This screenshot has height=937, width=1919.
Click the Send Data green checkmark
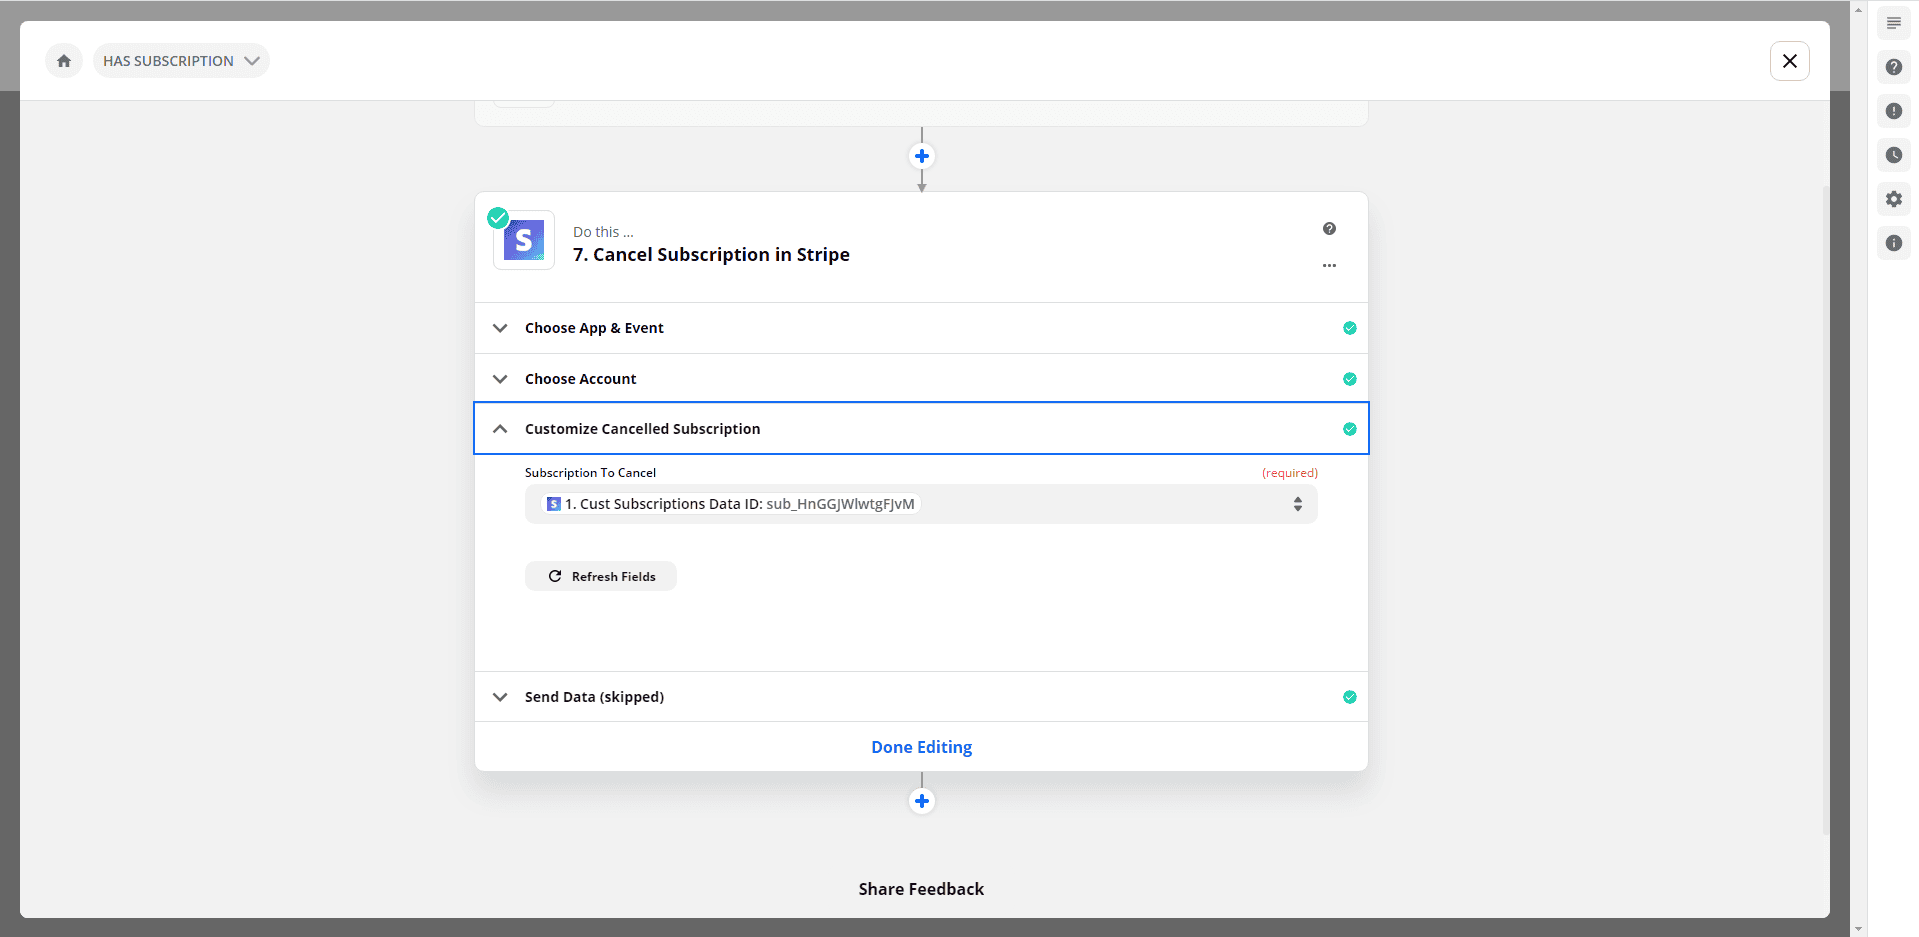[x=1349, y=697]
